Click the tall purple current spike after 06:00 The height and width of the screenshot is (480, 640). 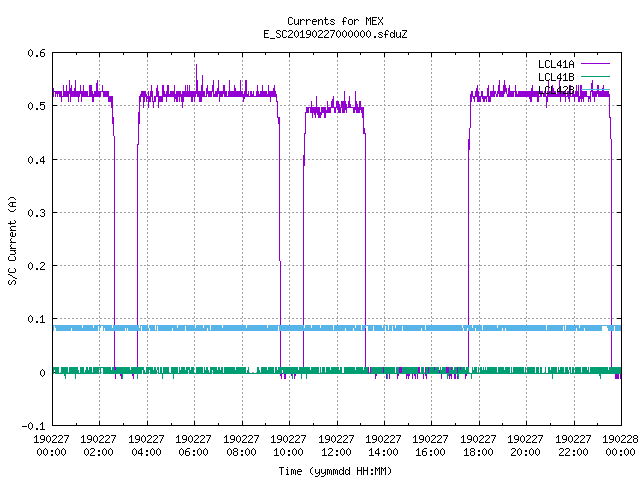tap(196, 78)
